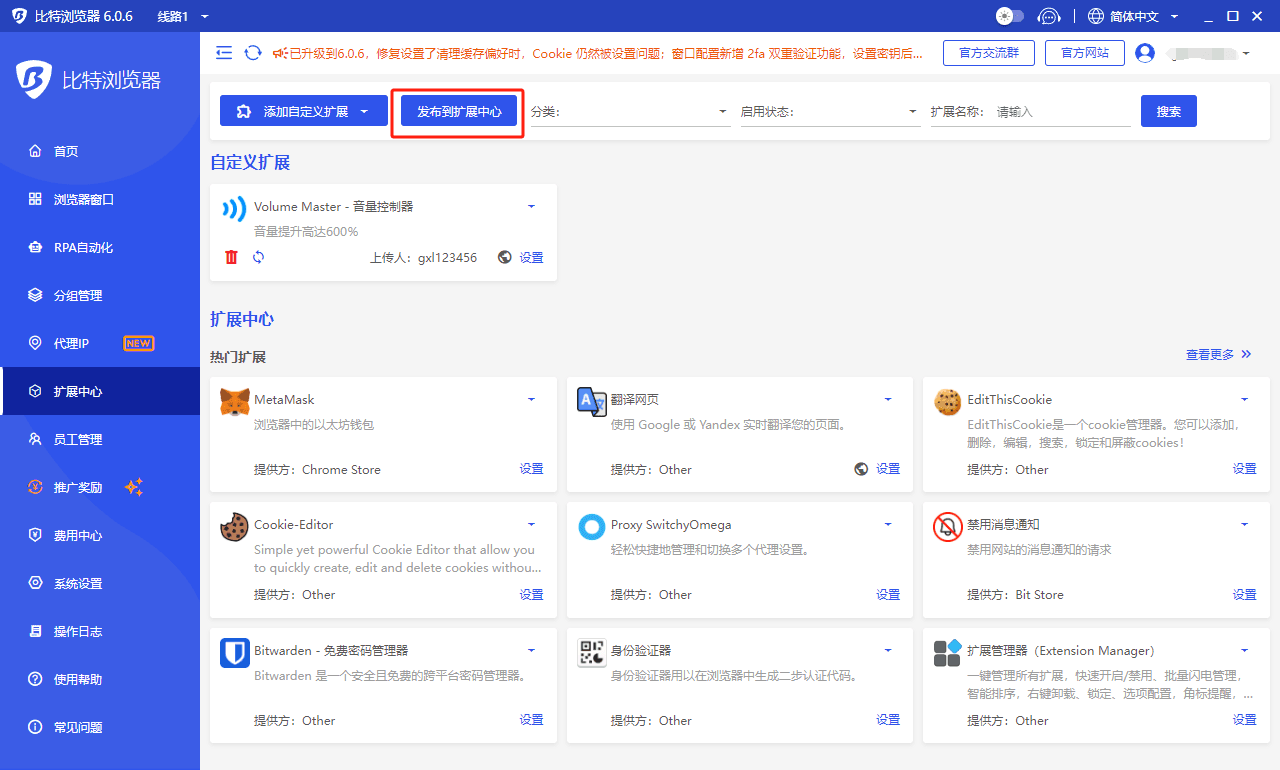
Task: Open 设置 for 禁用消息通知
Action: [1245, 595]
